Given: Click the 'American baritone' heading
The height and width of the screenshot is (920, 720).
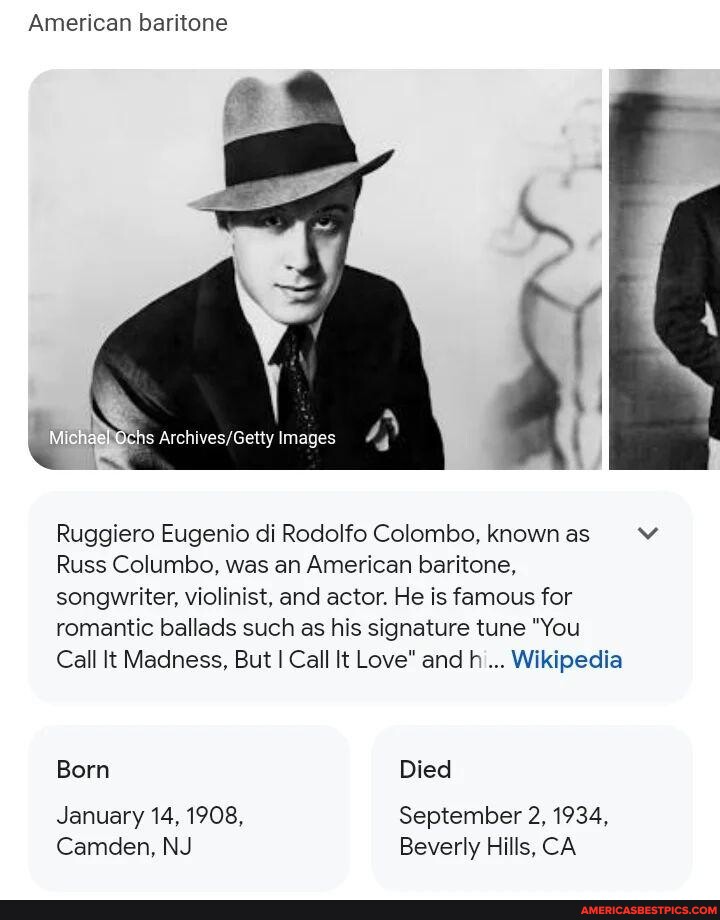Looking at the screenshot, I should 128,23.
